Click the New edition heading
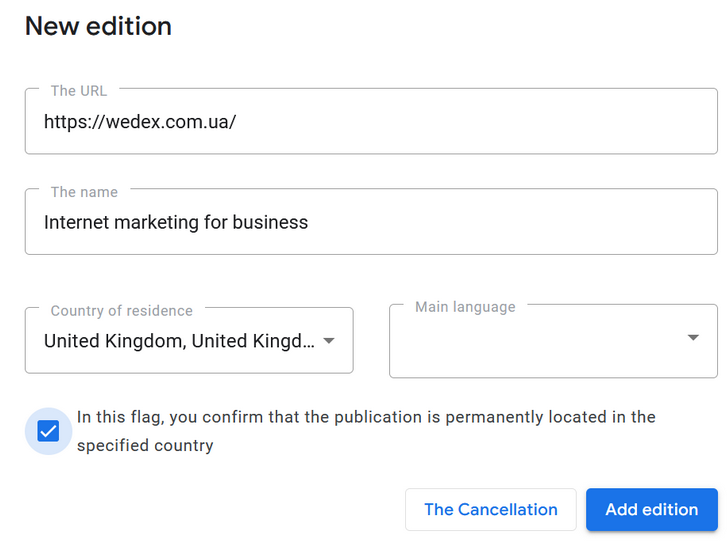The image size is (728, 548). point(98,26)
